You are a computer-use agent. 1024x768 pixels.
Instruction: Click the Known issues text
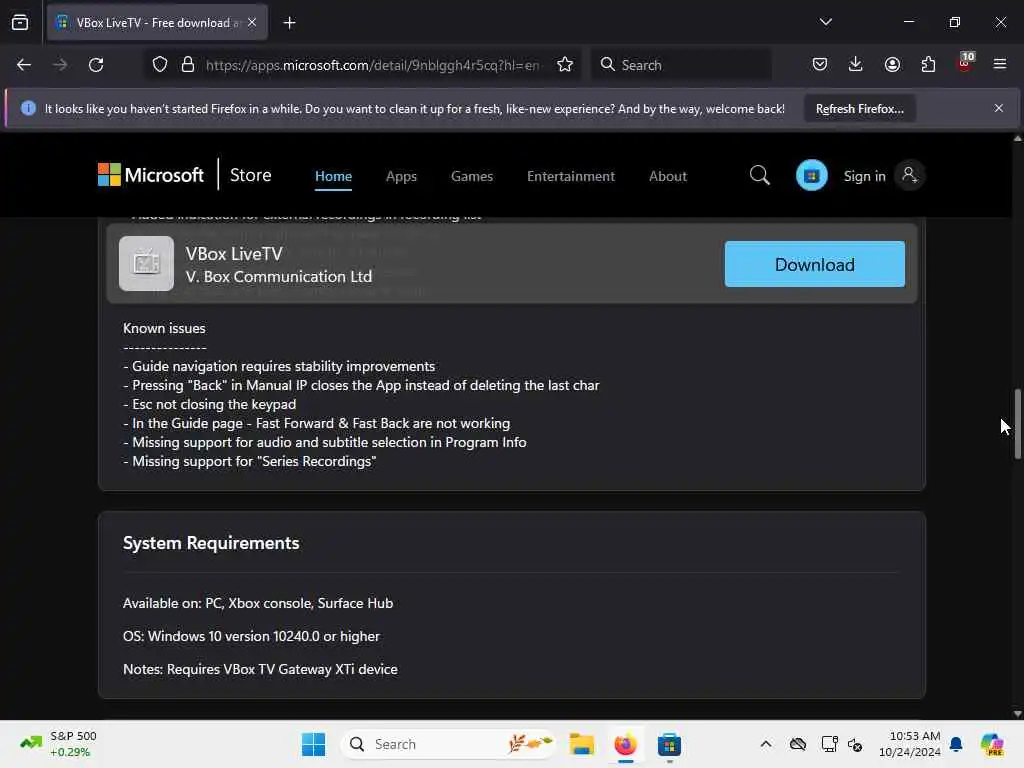coord(164,328)
